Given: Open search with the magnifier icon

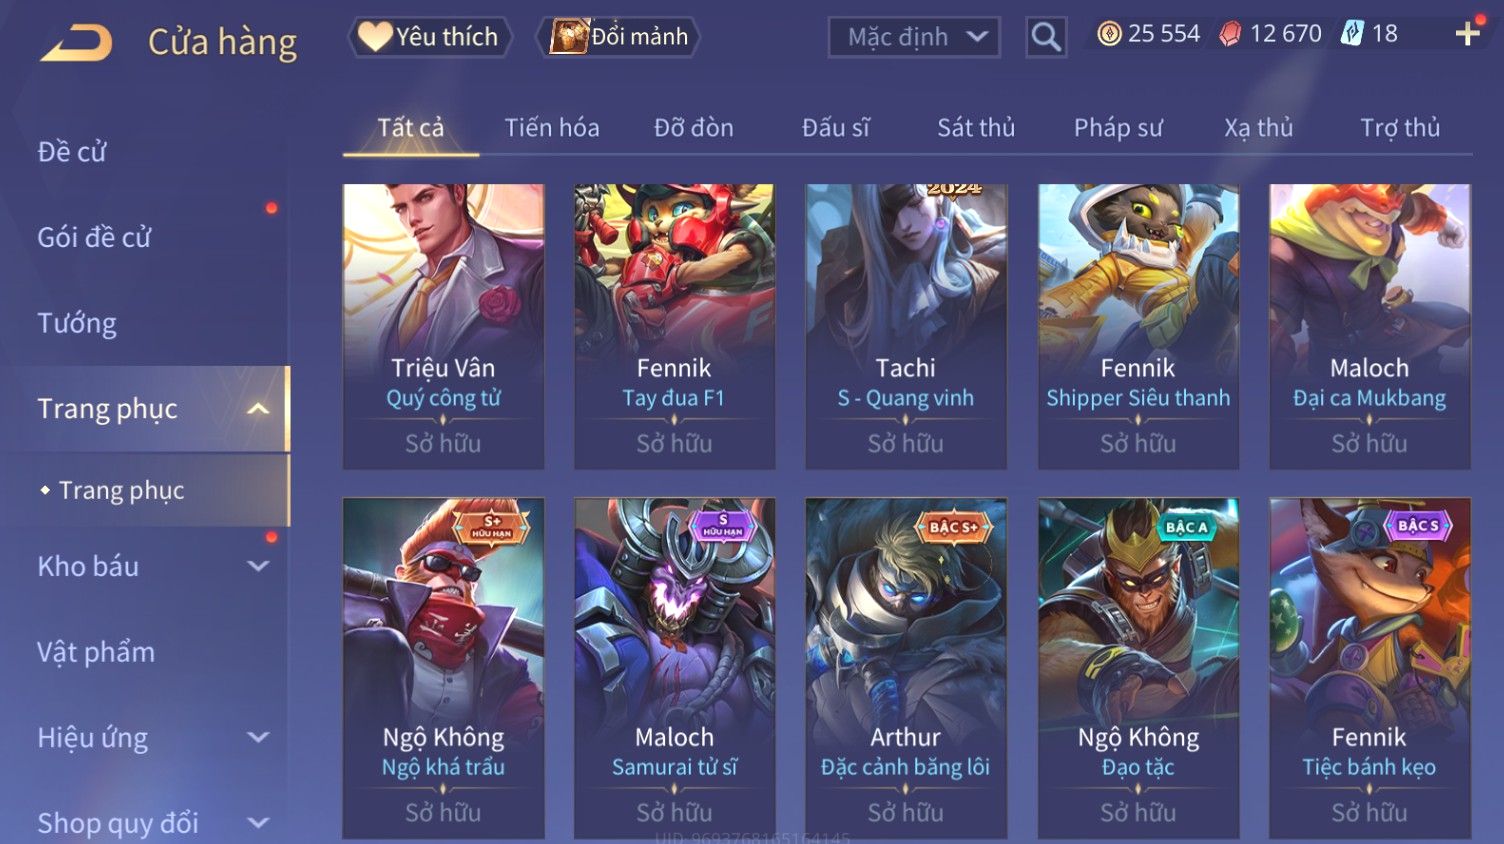Looking at the screenshot, I should tap(1046, 38).
